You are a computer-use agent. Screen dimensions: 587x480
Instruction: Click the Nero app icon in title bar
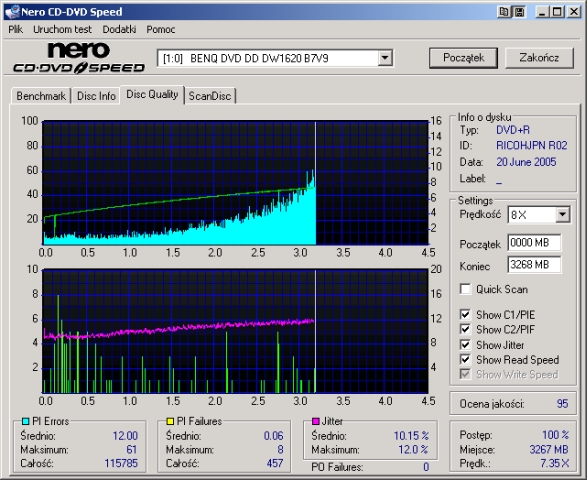pos(12,12)
